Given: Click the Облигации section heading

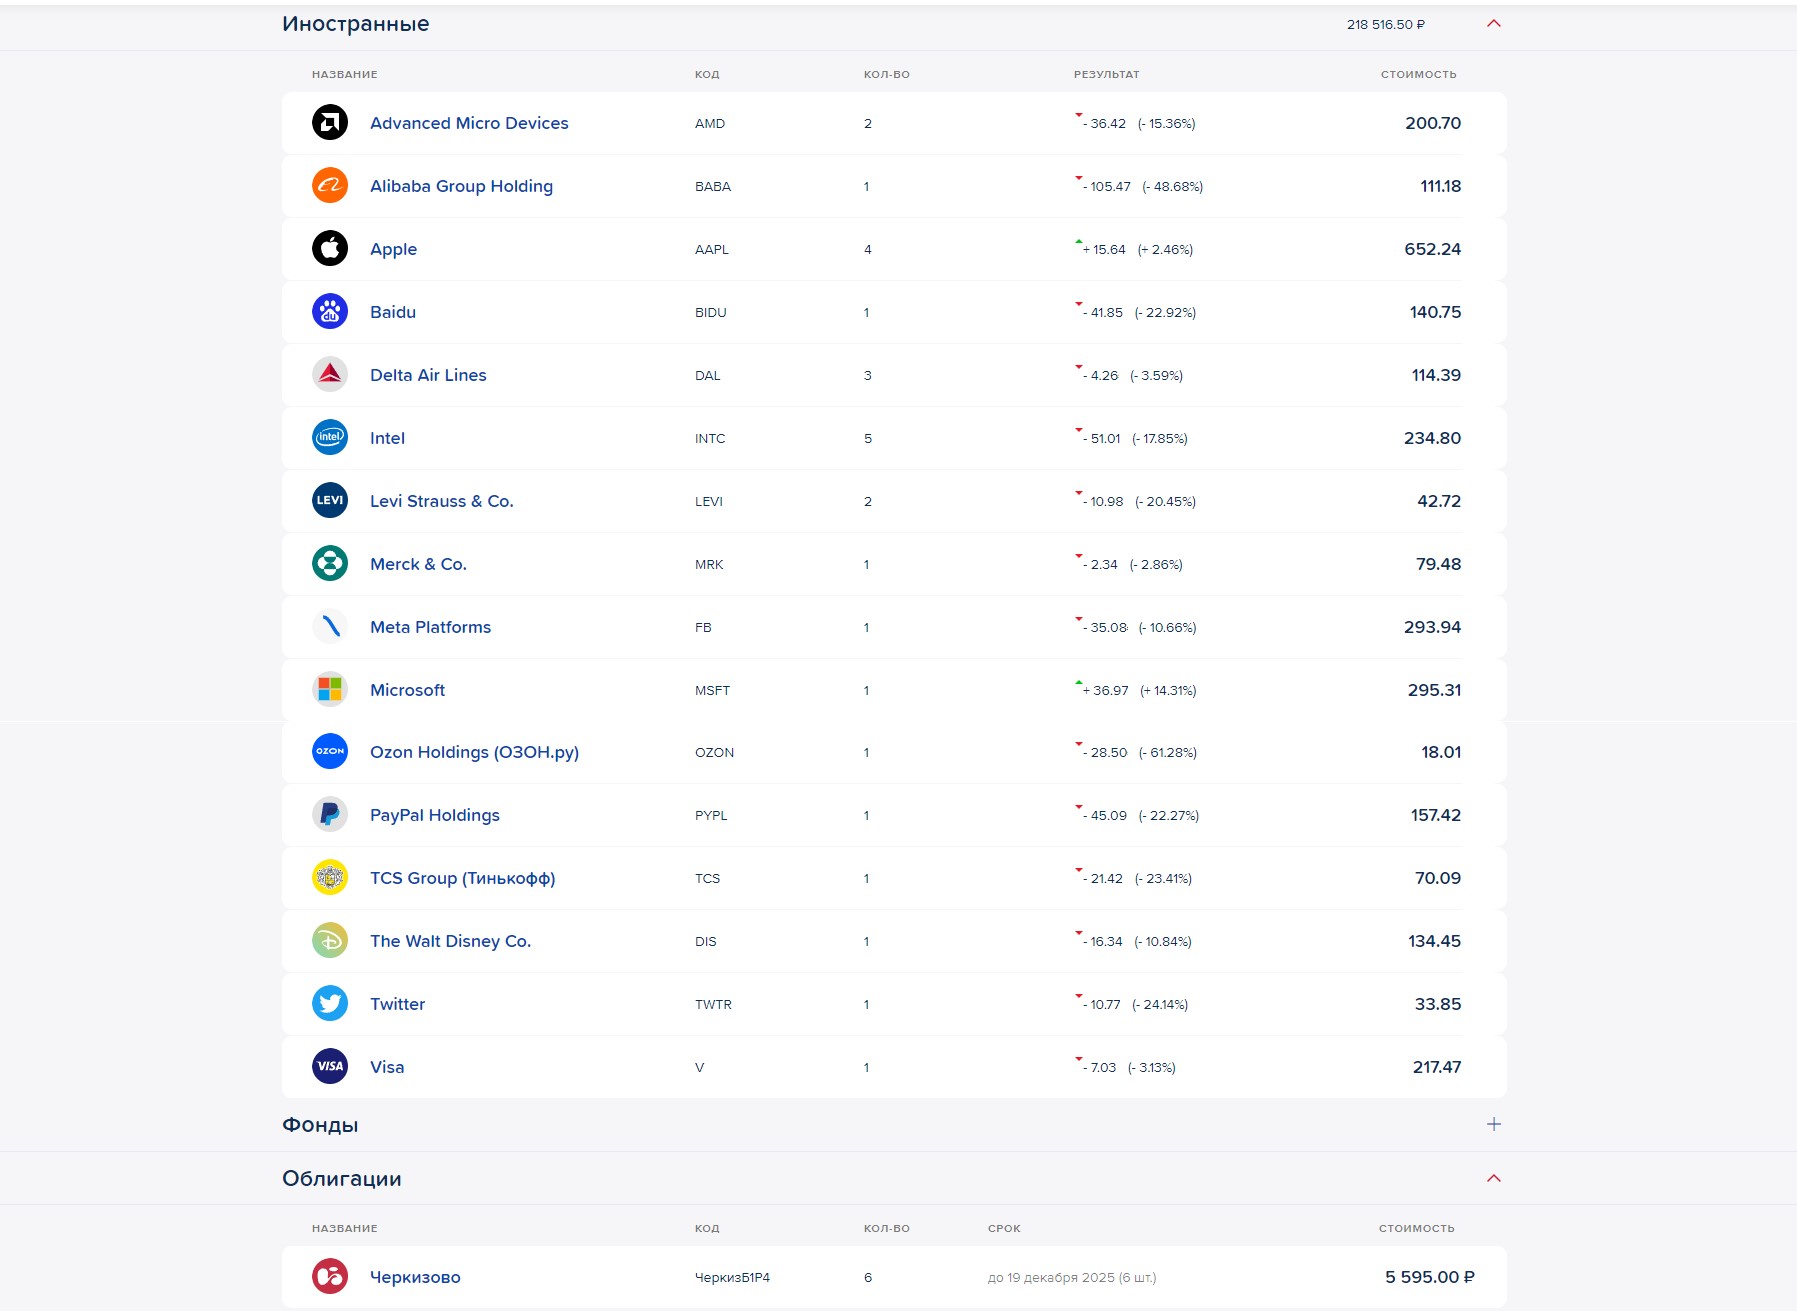Looking at the screenshot, I should 341,1179.
